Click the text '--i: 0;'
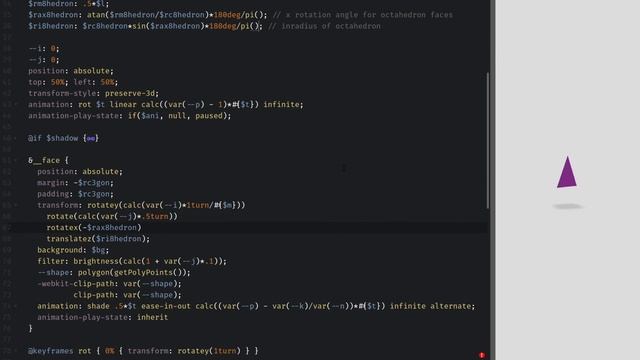Image resolution: width=640 pixels, height=360 pixels. click(x=44, y=49)
